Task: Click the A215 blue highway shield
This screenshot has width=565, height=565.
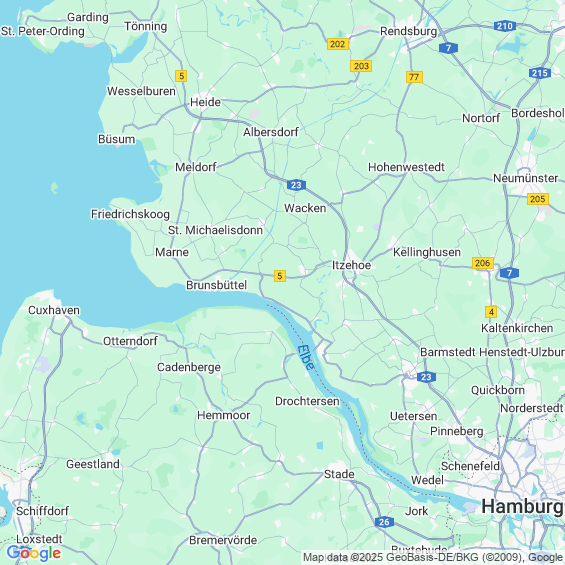Action: tap(540, 73)
